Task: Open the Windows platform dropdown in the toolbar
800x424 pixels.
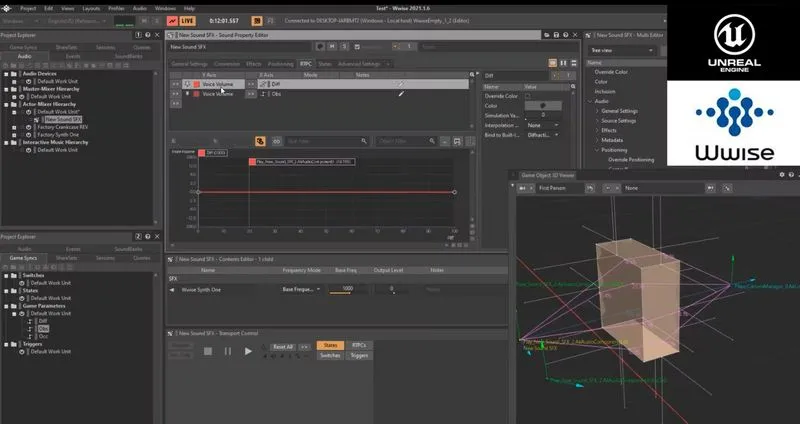Action: tap(20, 21)
